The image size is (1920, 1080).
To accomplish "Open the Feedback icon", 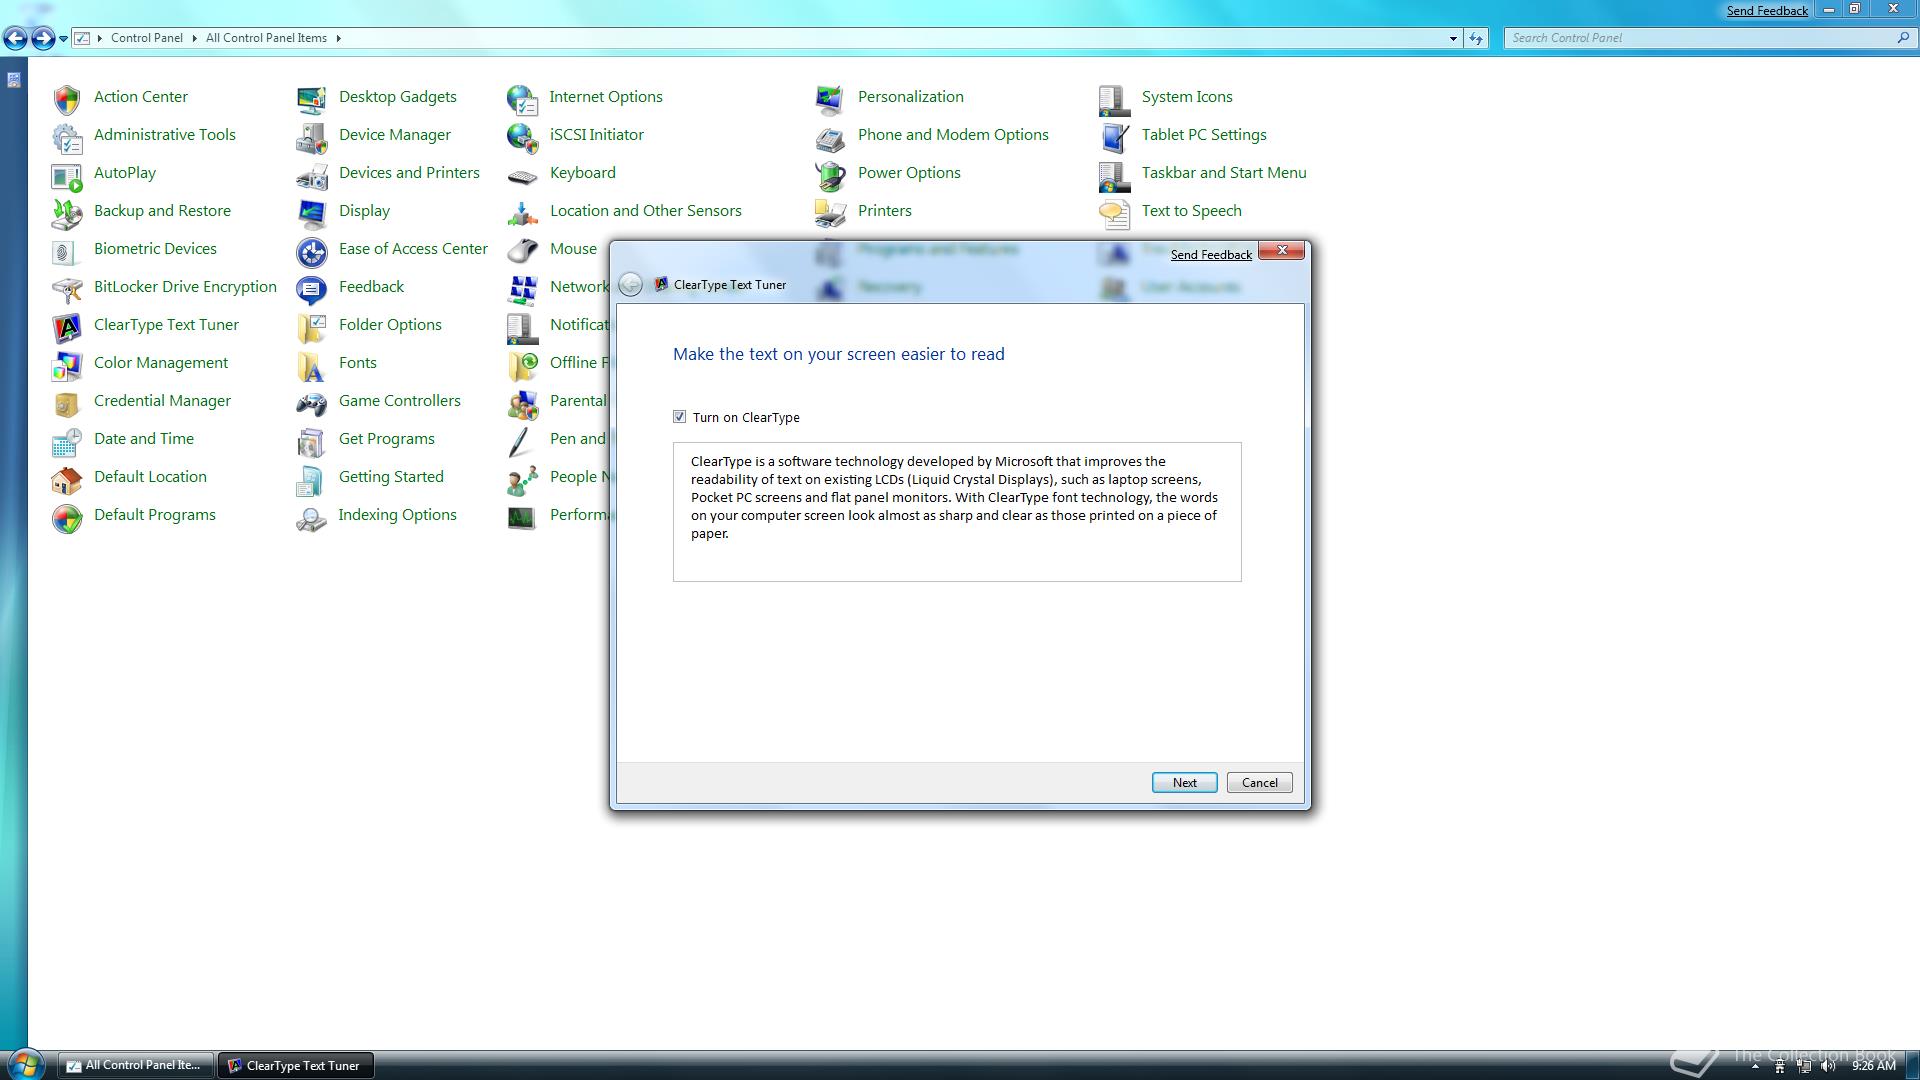I will coord(312,288).
